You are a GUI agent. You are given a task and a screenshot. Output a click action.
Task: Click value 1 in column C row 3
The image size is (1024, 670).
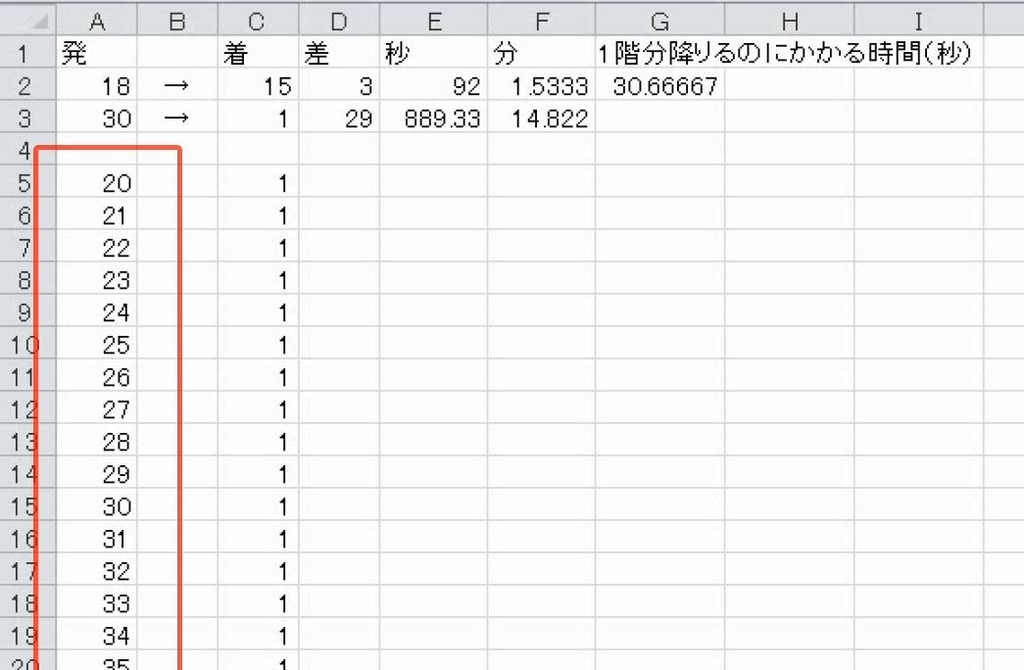[x=258, y=118]
